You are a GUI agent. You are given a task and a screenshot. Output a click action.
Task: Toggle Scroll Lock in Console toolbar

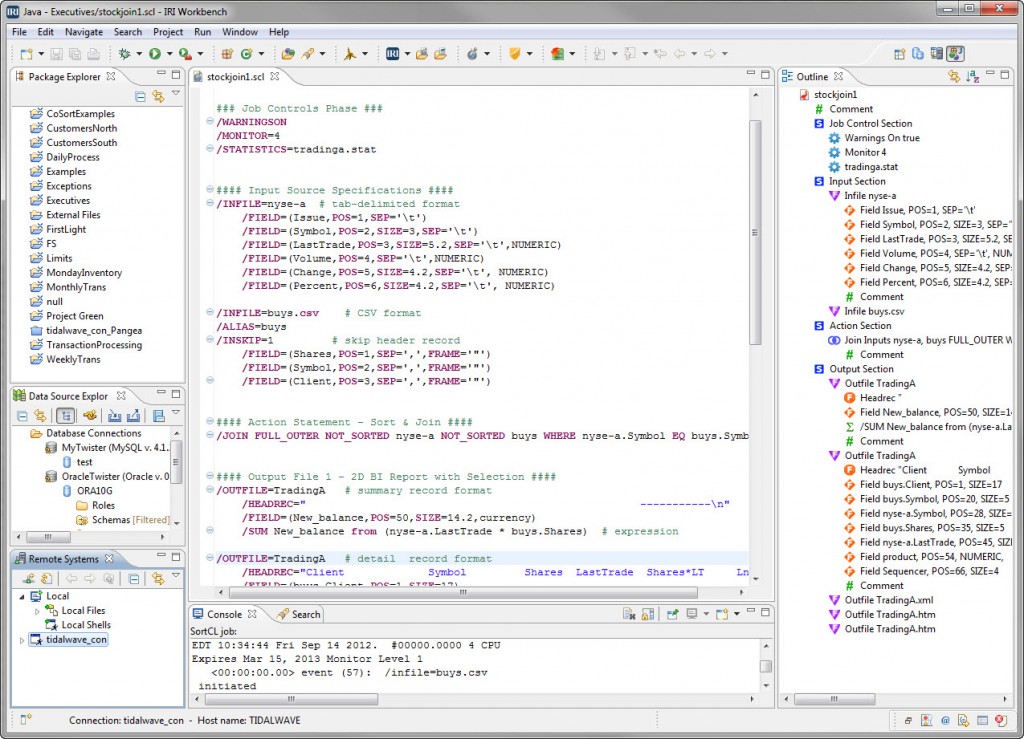coord(648,614)
